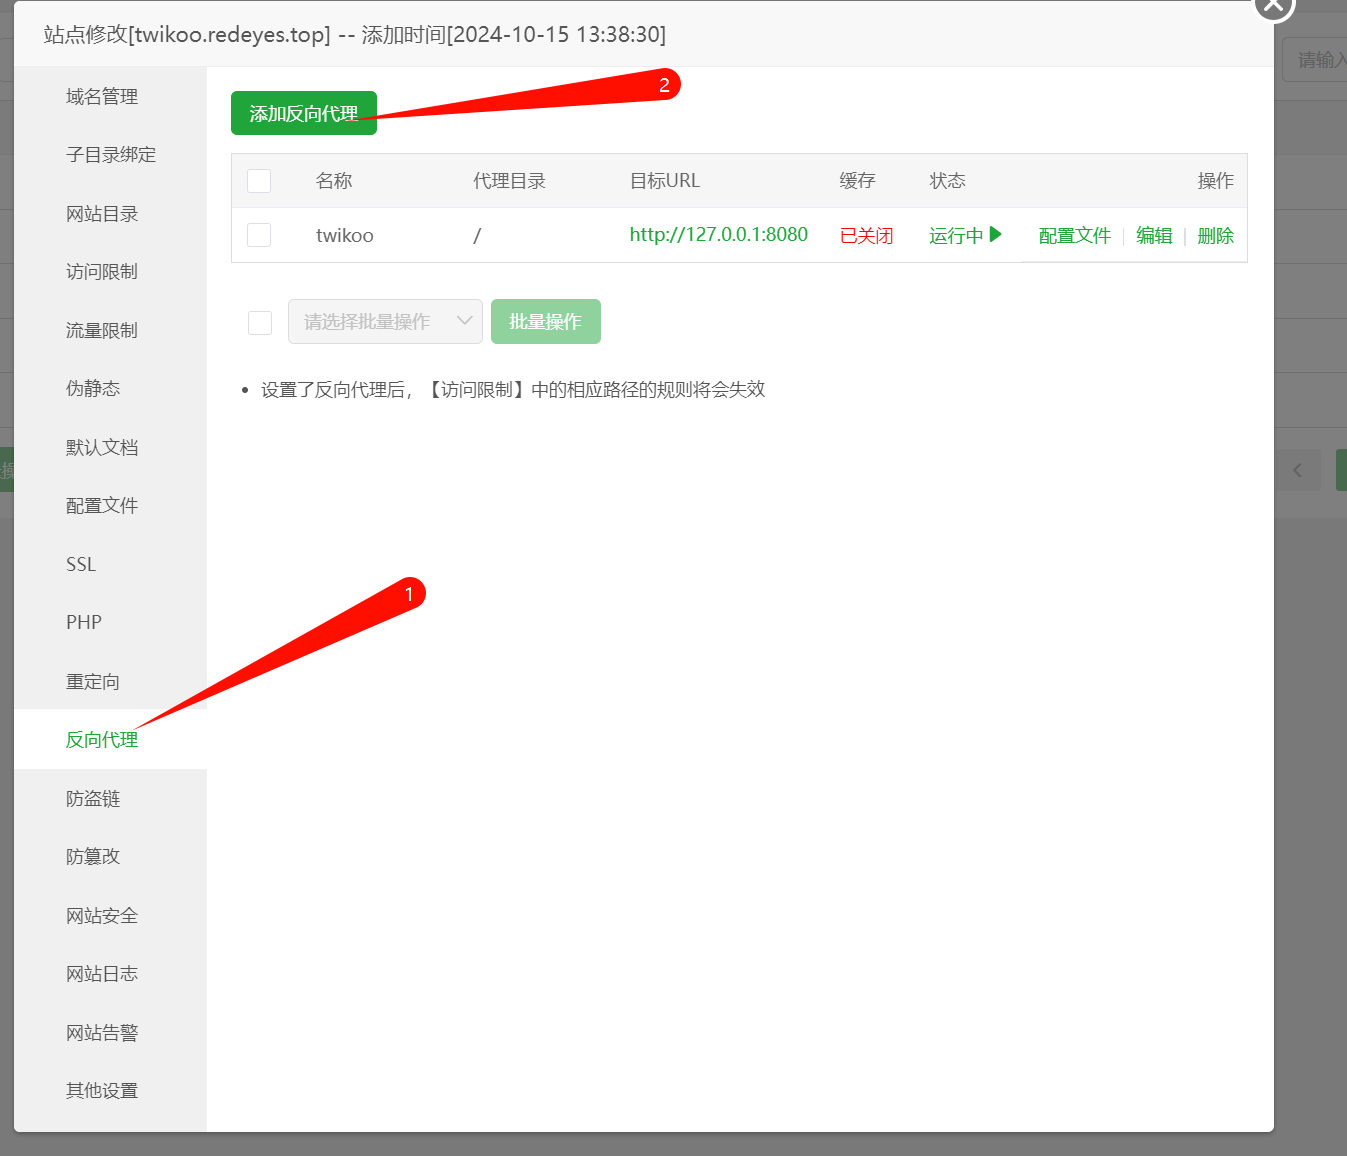
Task: Switch to 域名管理 tab
Action: tap(102, 97)
